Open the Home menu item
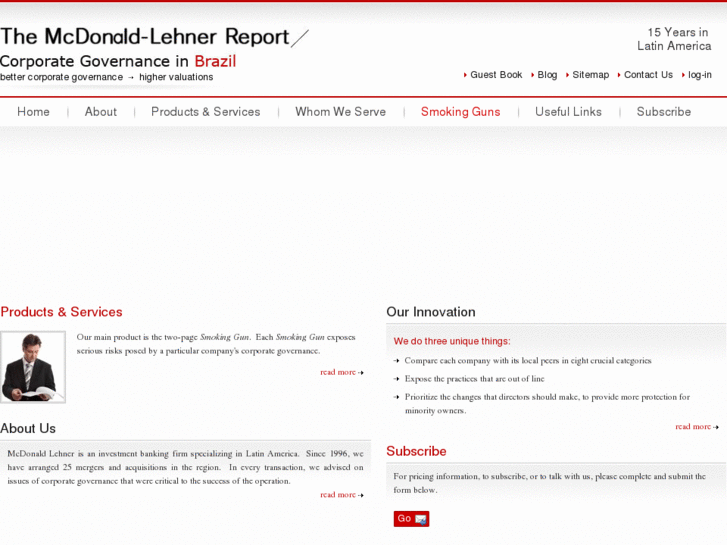Screen dimensions: 727x545 (33, 112)
